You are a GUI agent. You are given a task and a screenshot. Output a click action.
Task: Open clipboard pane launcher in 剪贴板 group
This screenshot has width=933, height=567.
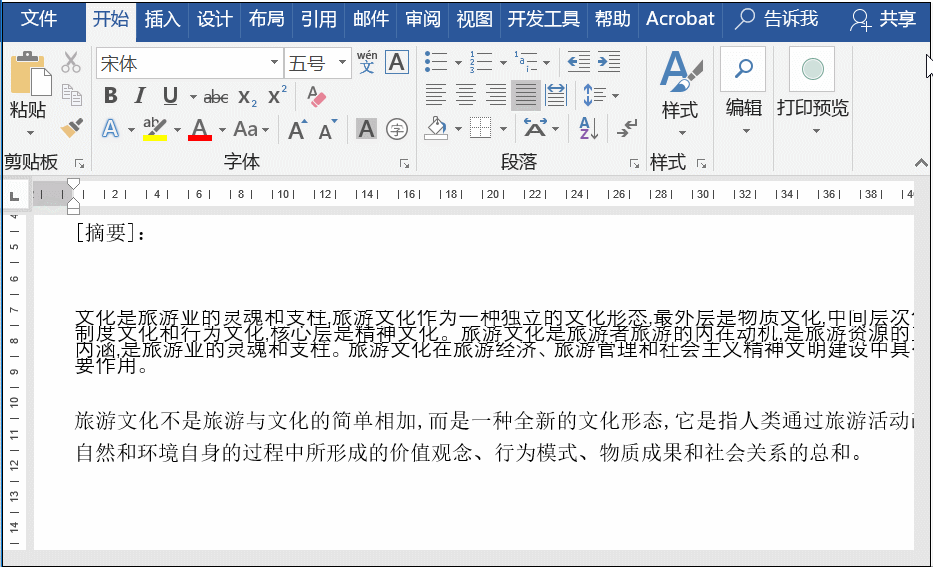80,164
